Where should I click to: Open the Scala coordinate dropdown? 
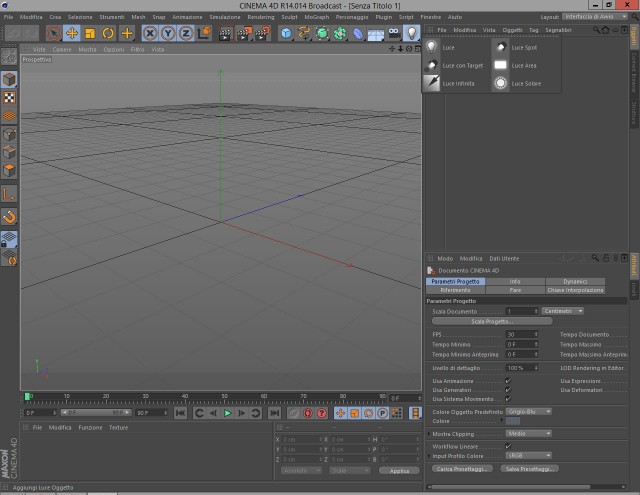tap(350, 471)
